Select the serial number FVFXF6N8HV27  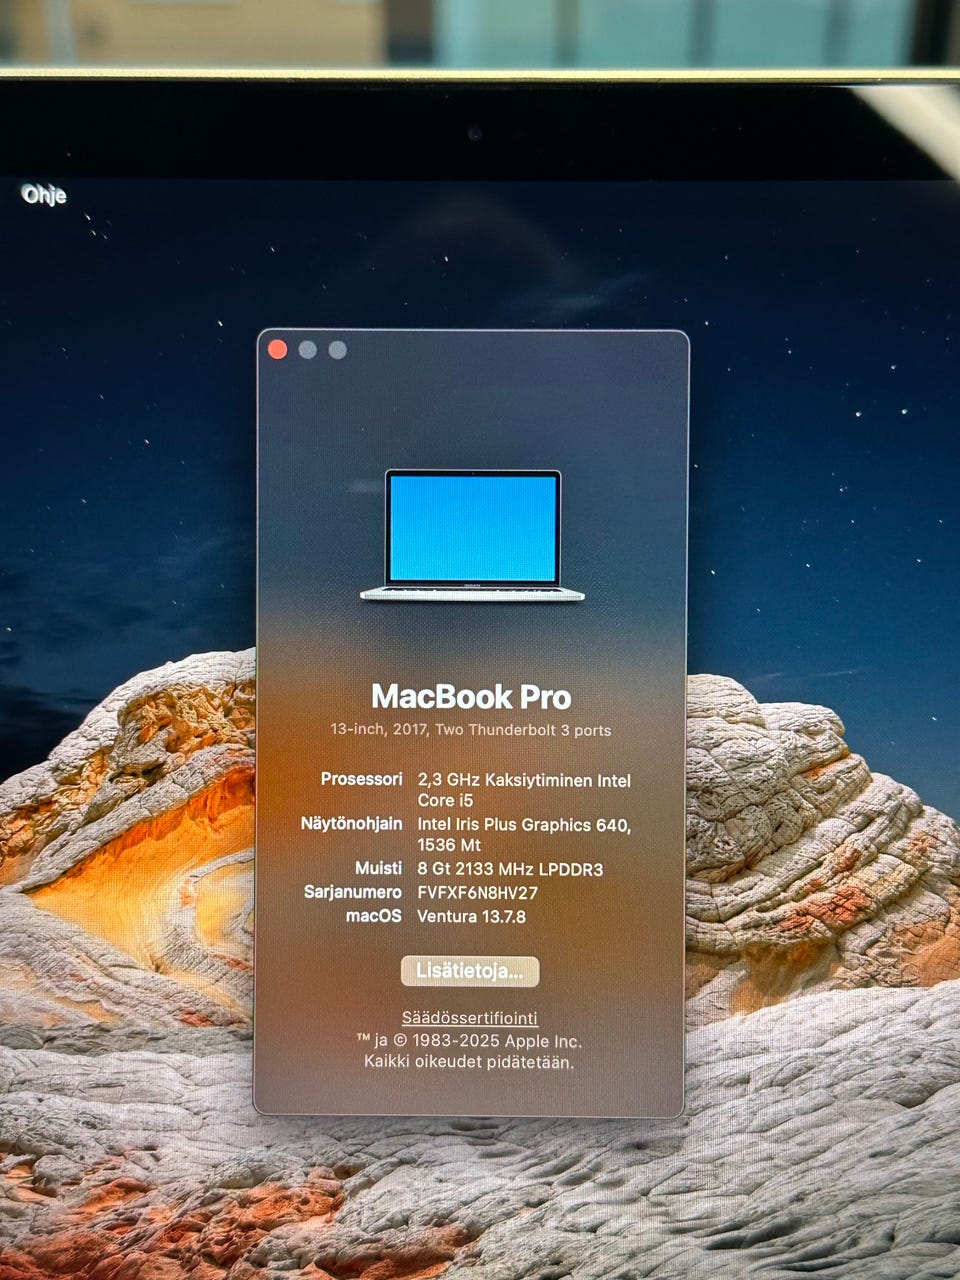click(x=478, y=893)
